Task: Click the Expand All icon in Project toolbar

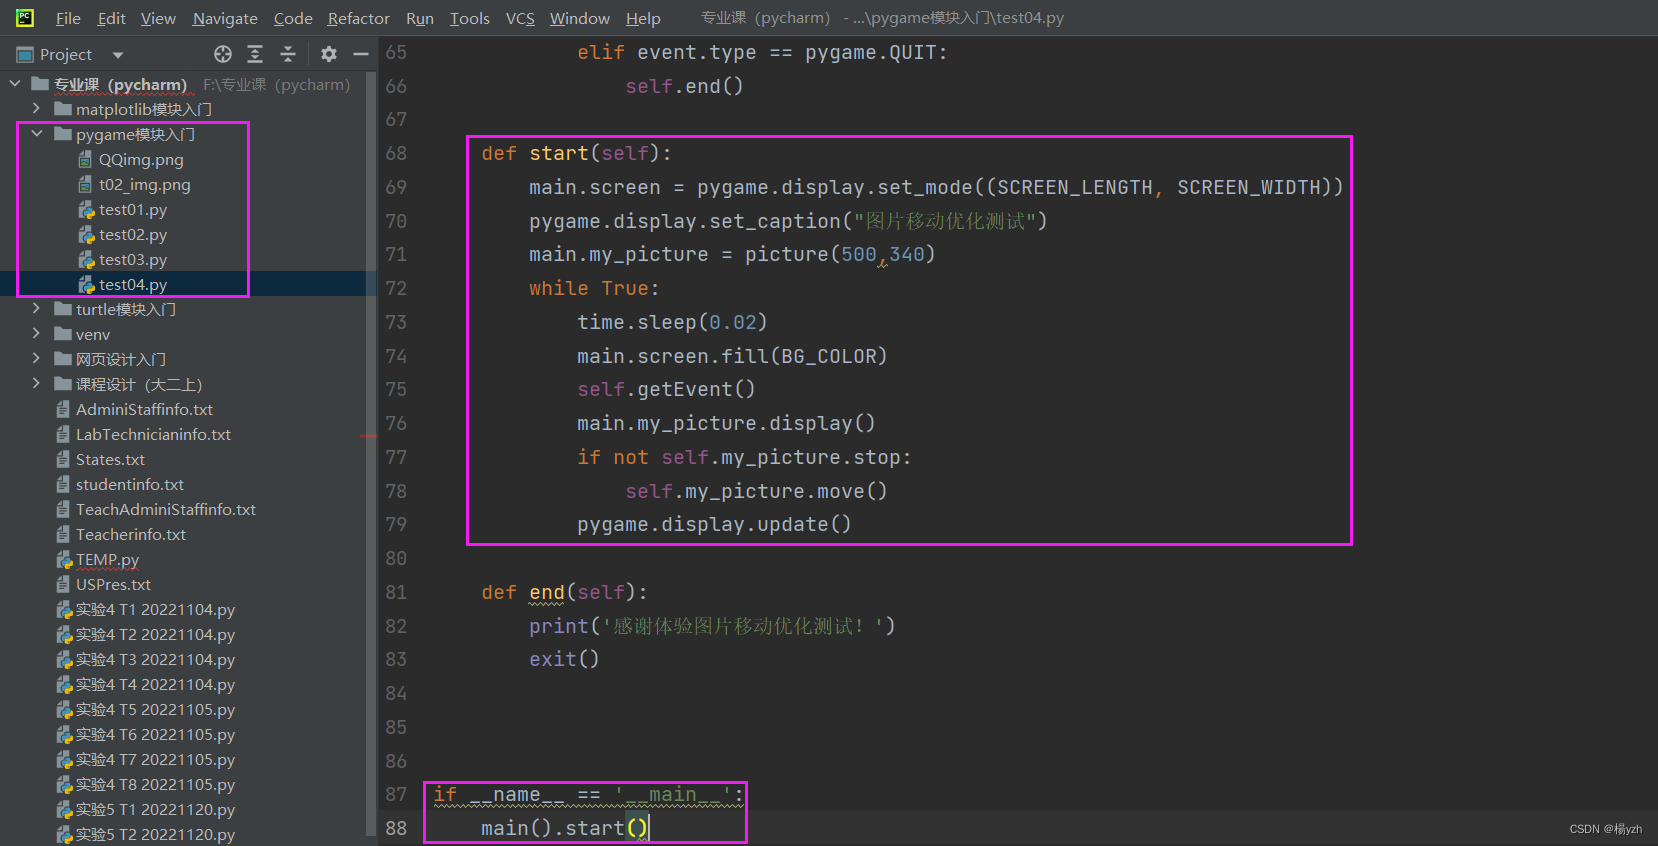Action: (x=255, y=54)
